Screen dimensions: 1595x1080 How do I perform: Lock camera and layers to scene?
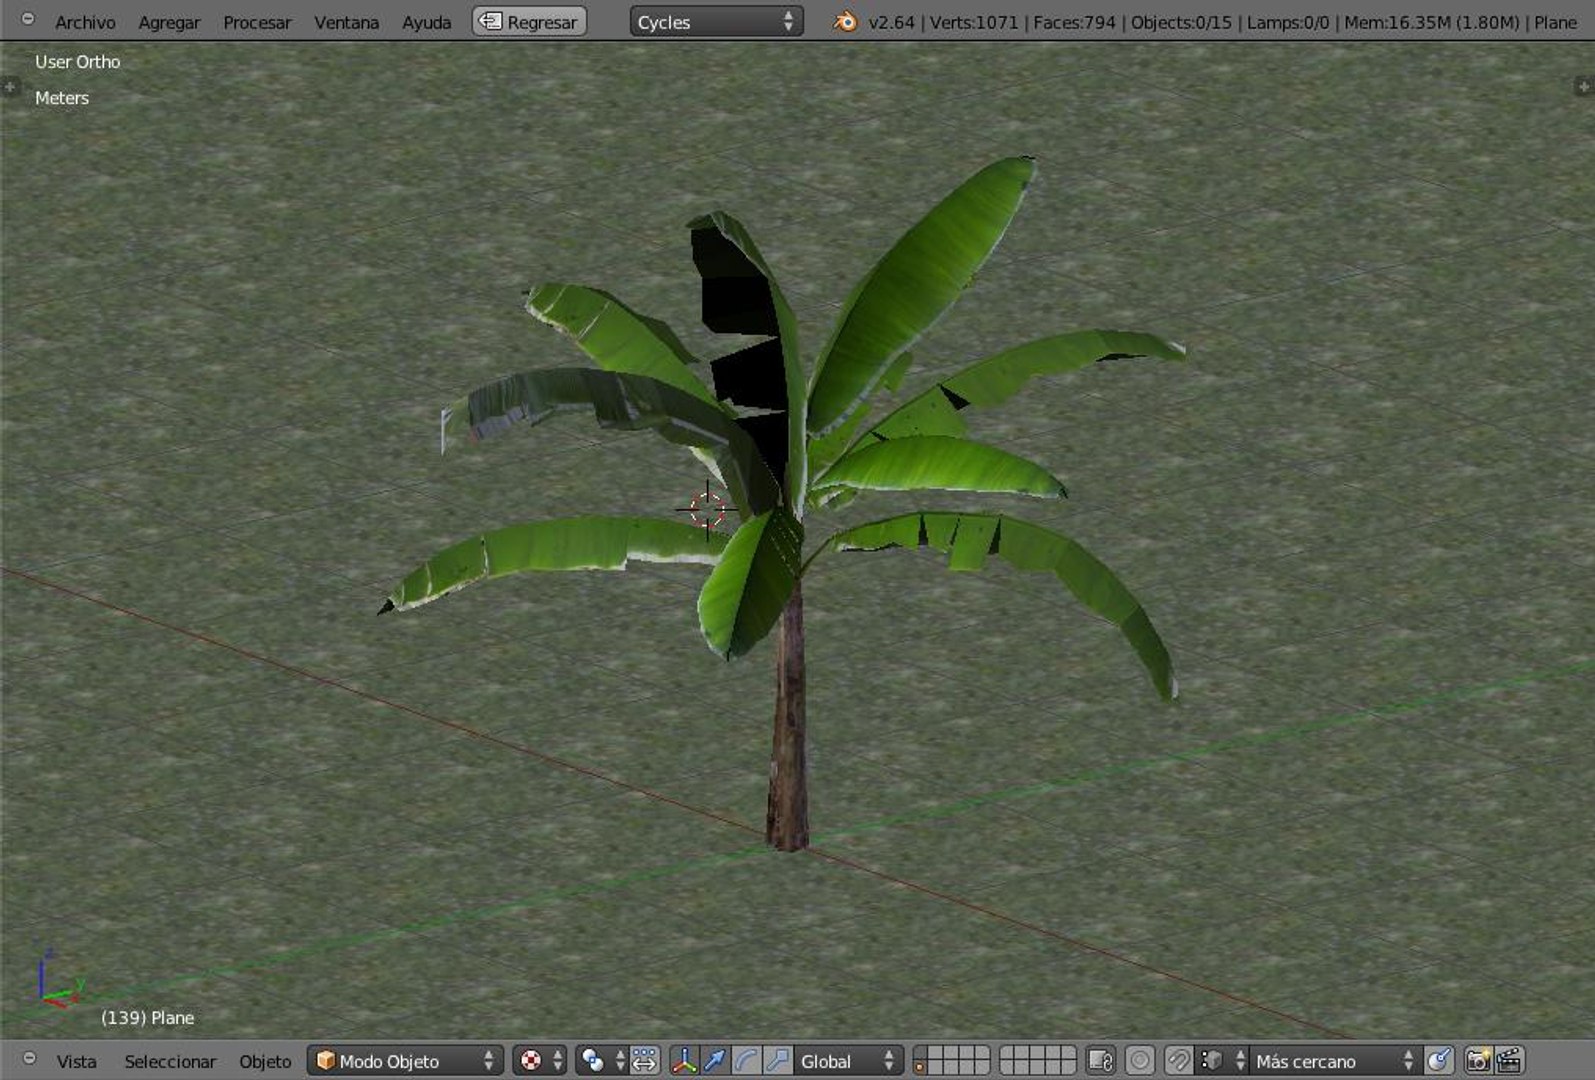[1101, 1061]
